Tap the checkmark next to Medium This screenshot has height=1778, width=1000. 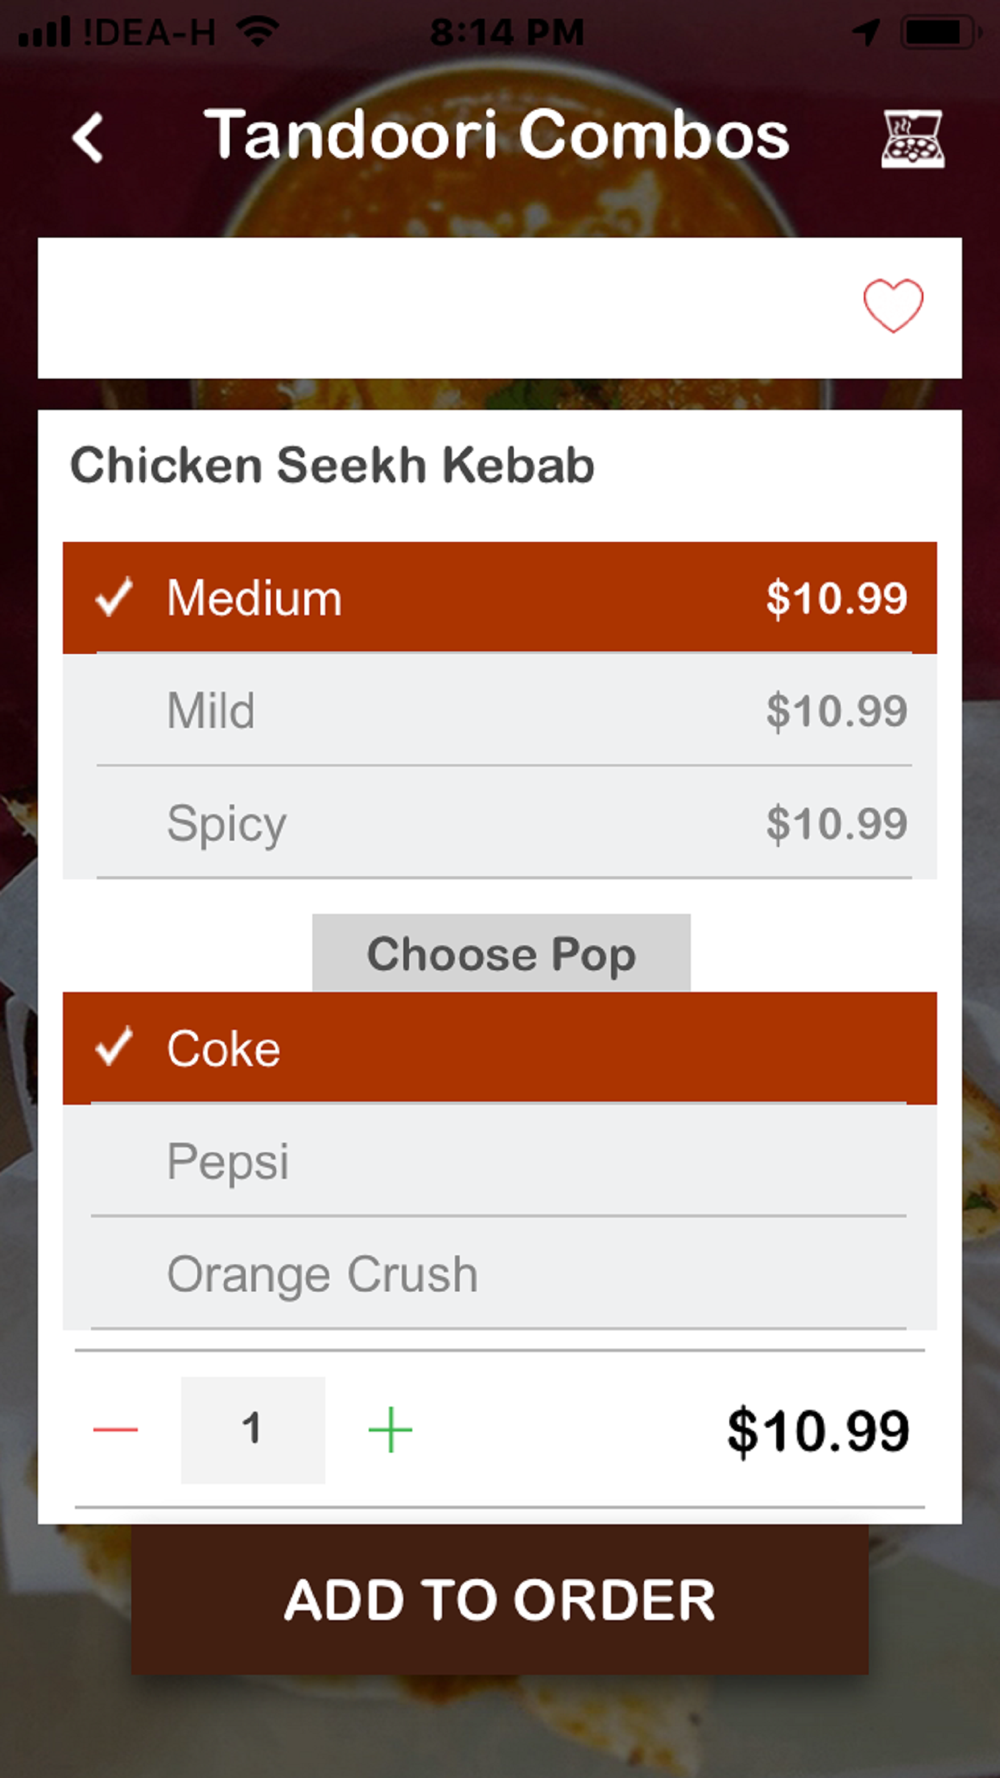[114, 597]
